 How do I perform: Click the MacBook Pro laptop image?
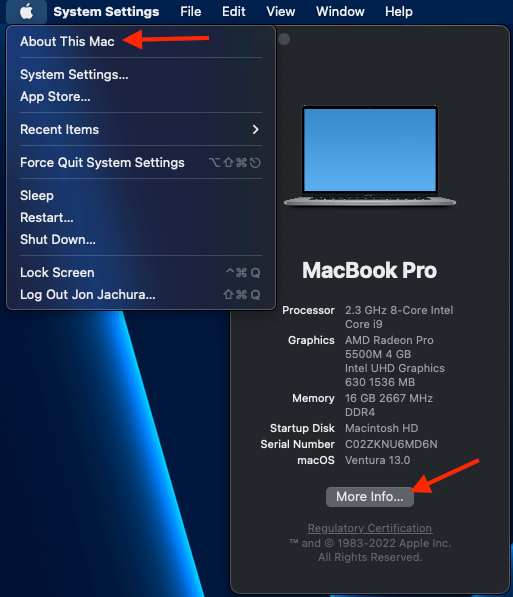point(369,156)
